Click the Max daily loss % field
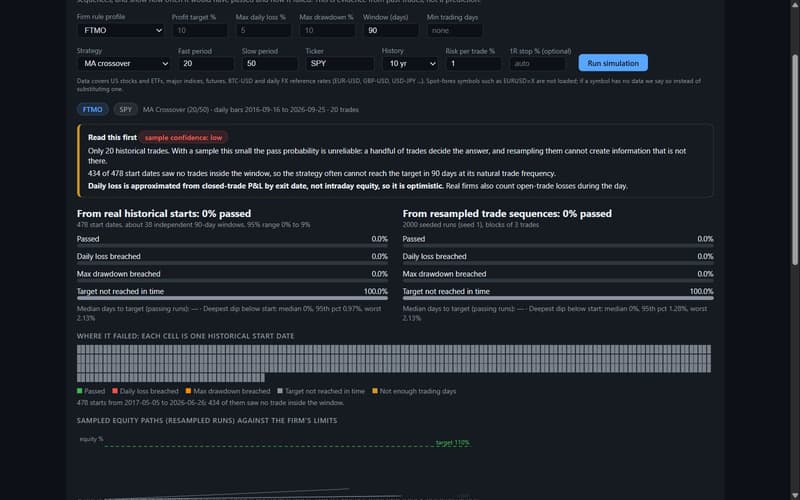This screenshot has height=500, width=800. (x=263, y=31)
